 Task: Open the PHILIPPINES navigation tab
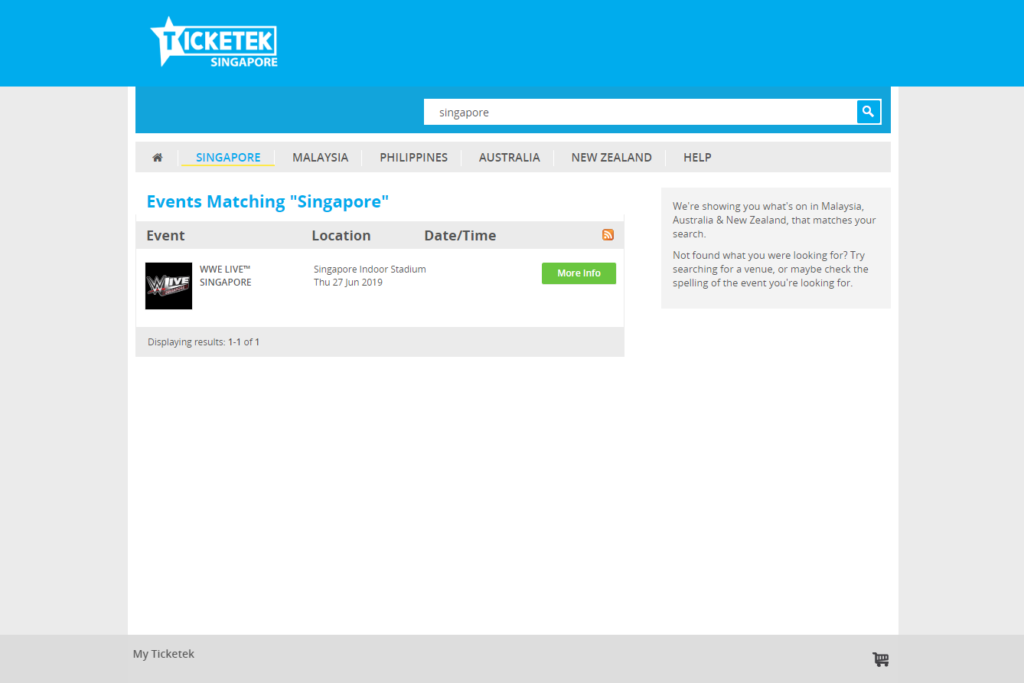pos(413,157)
